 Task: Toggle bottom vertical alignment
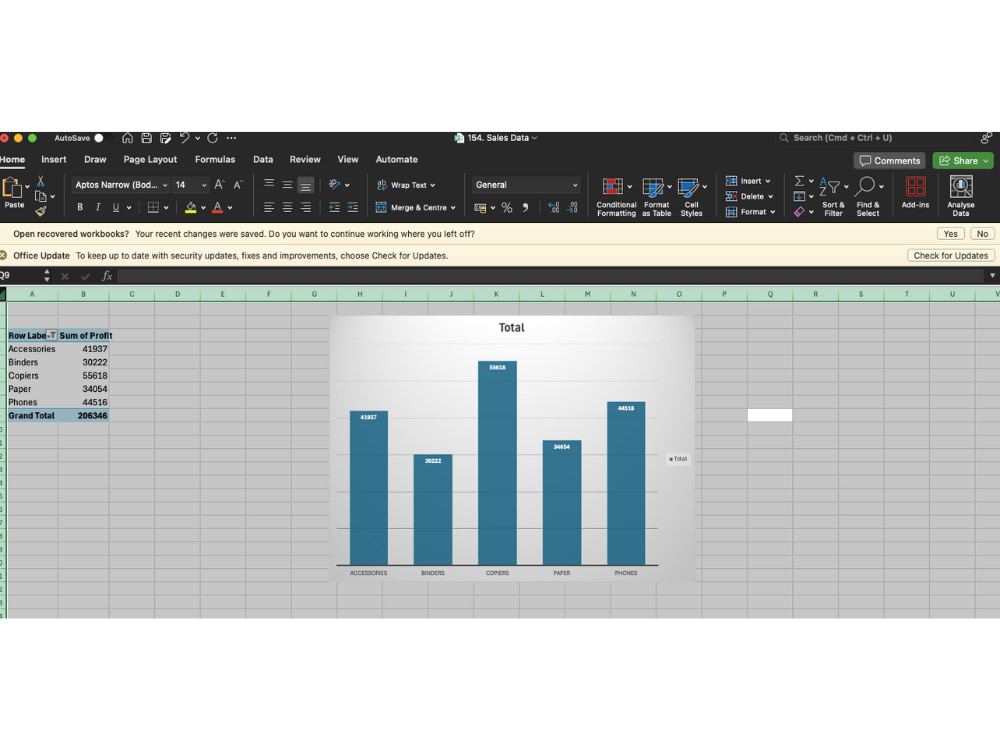click(305, 186)
